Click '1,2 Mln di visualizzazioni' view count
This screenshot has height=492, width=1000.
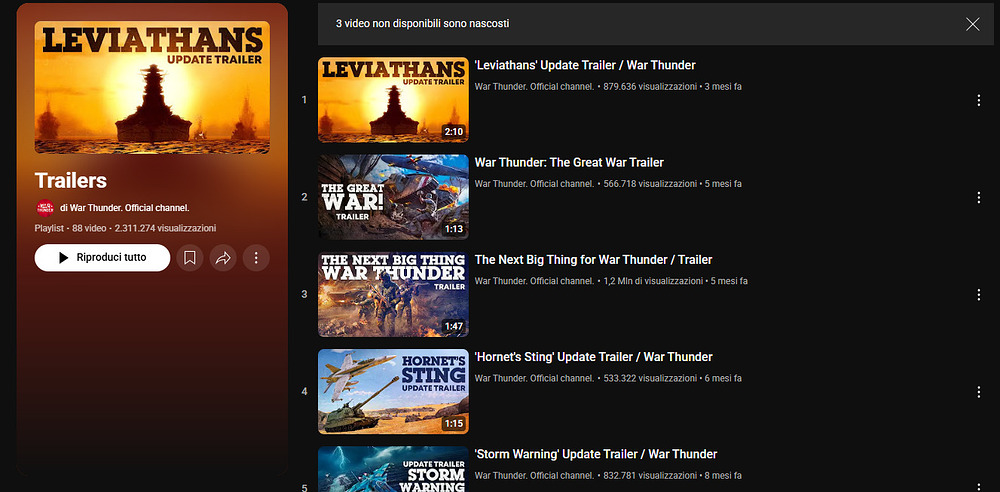pyautogui.click(x=653, y=281)
